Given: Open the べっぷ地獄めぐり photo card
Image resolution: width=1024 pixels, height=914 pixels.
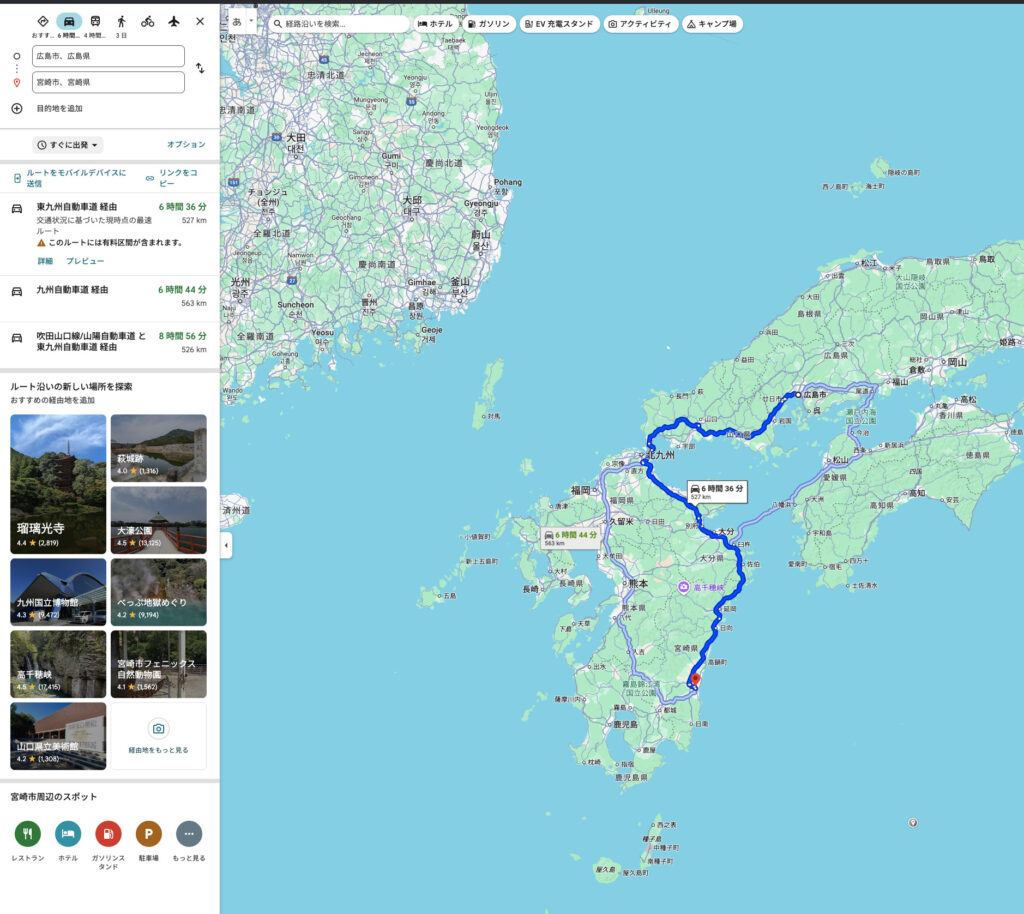Looking at the screenshot, I should (x=159, y=591).
